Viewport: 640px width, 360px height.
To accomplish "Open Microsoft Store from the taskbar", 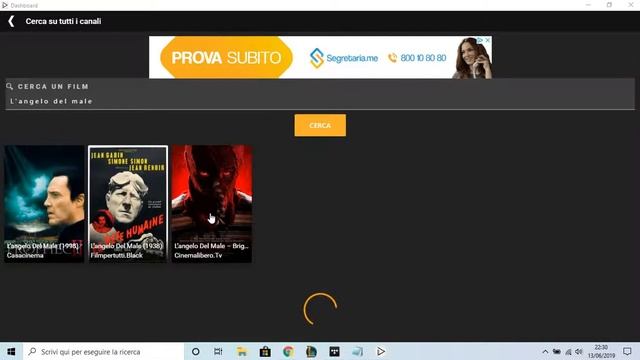I will [x=265, y=351].
